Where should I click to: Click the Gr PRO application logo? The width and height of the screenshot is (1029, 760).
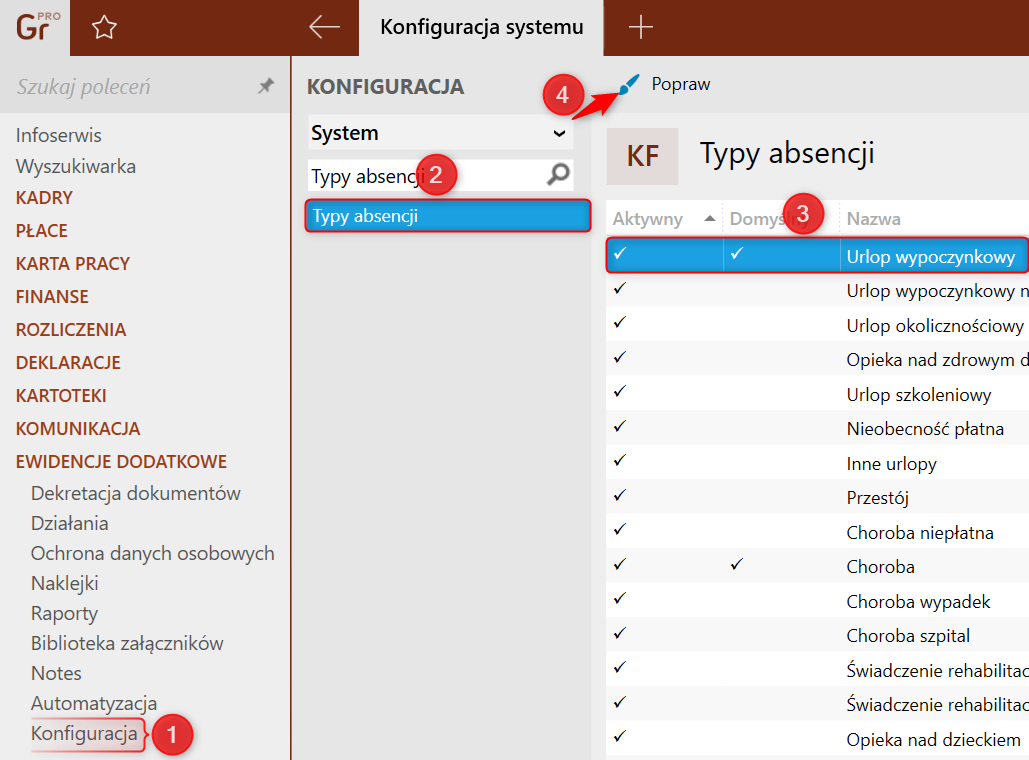tap(32, 27)
